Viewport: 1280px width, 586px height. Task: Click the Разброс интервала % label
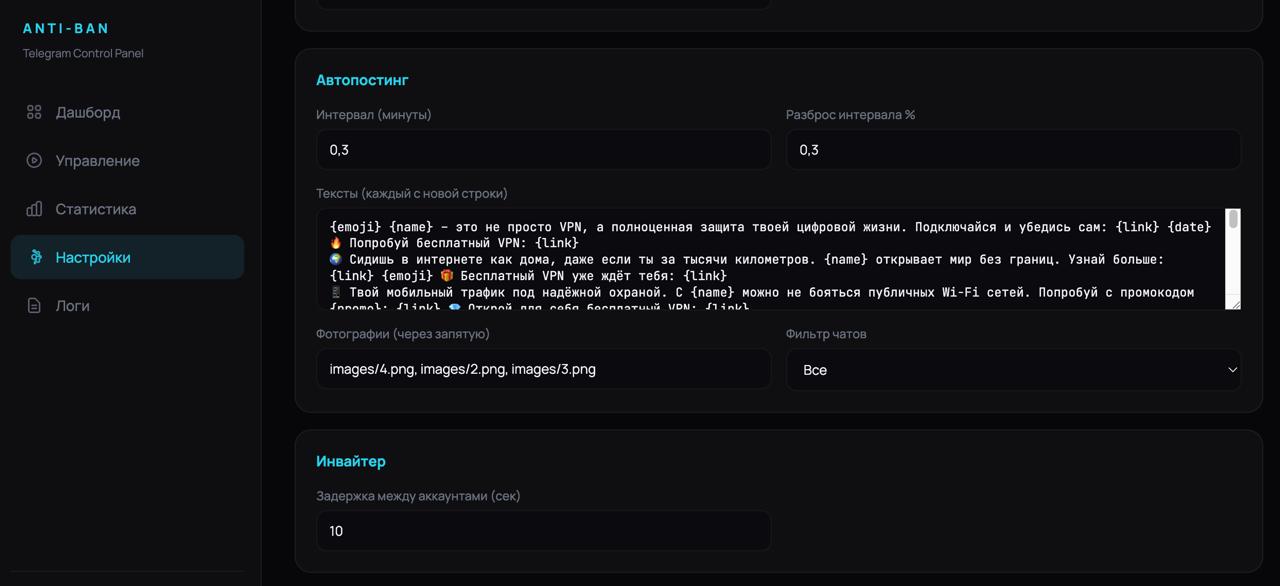tap(851, 115)
